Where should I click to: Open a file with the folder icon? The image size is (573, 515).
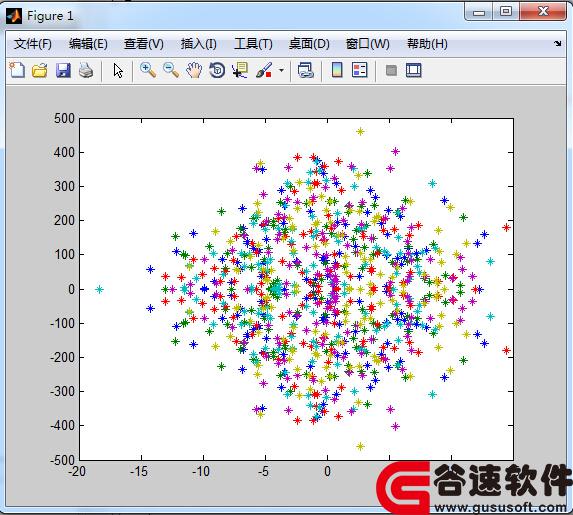click(39, 70)
